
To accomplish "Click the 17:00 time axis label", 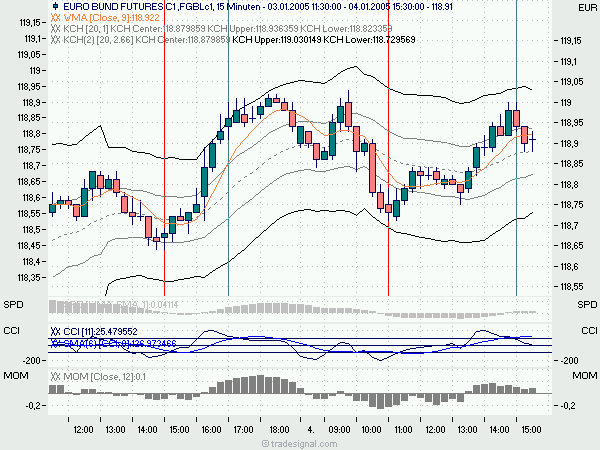I will pos(243,430).
